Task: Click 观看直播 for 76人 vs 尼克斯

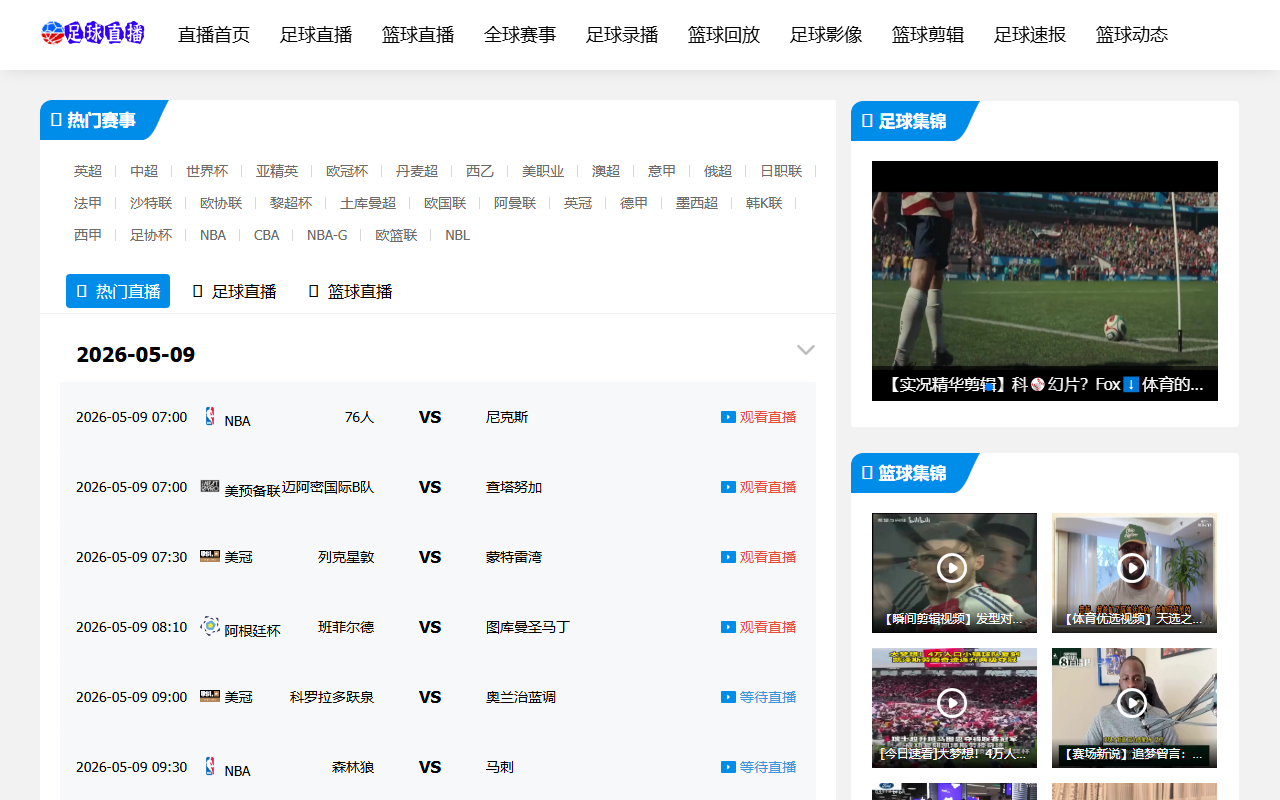Action: tap(768, 417)
